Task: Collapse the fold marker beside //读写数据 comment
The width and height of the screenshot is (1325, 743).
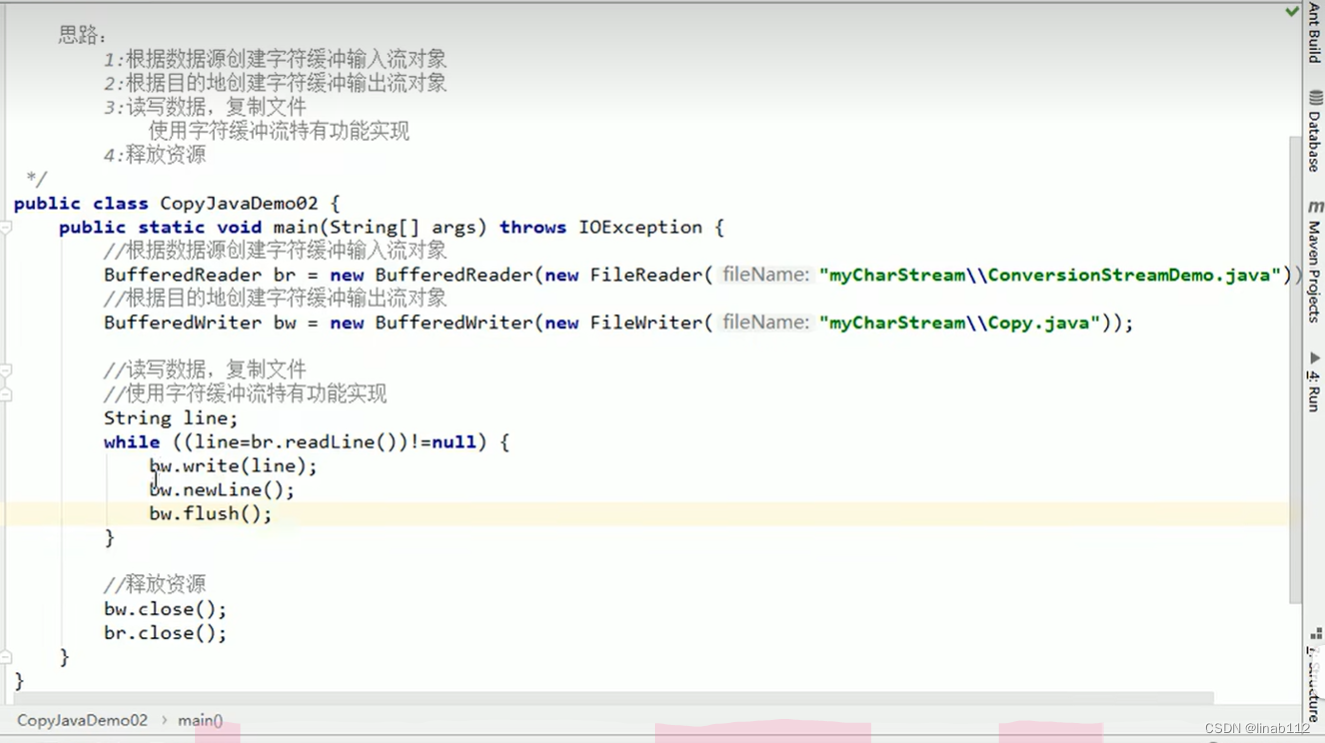Action: pos(5,371)
